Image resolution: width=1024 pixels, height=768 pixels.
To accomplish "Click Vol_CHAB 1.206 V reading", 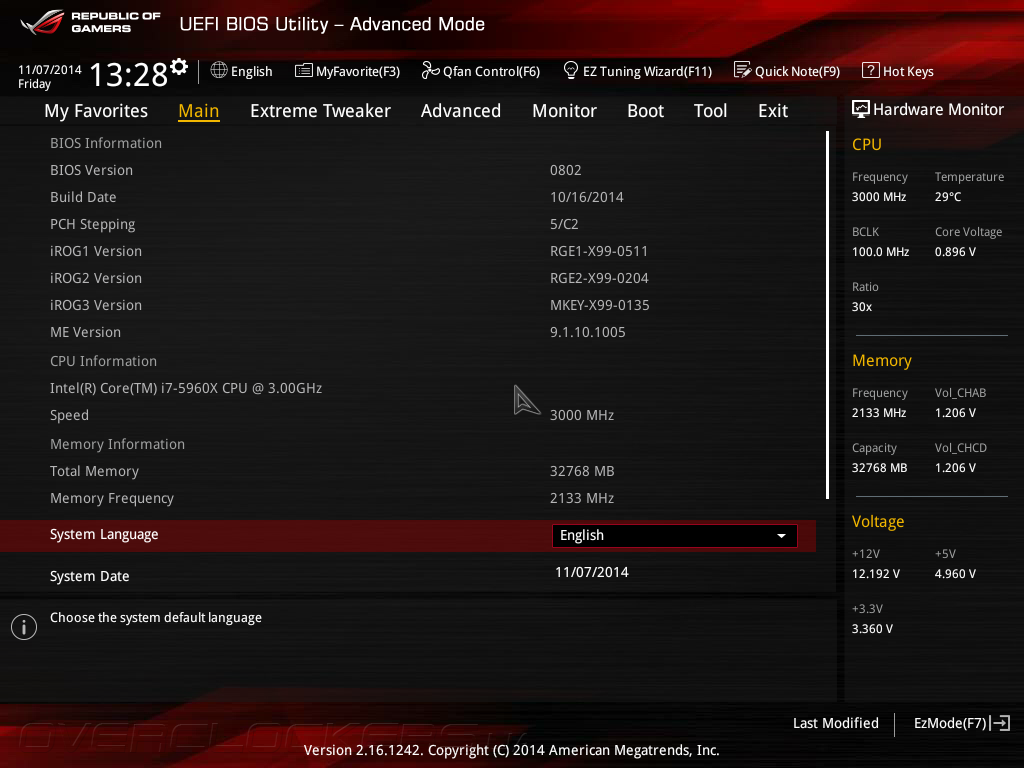I will click(x=955, y=413).
